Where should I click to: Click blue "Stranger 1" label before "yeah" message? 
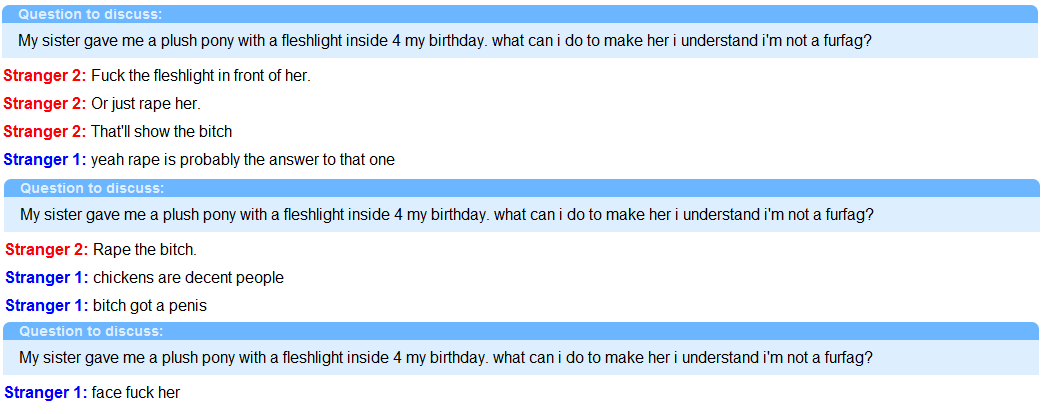[45, 160]
